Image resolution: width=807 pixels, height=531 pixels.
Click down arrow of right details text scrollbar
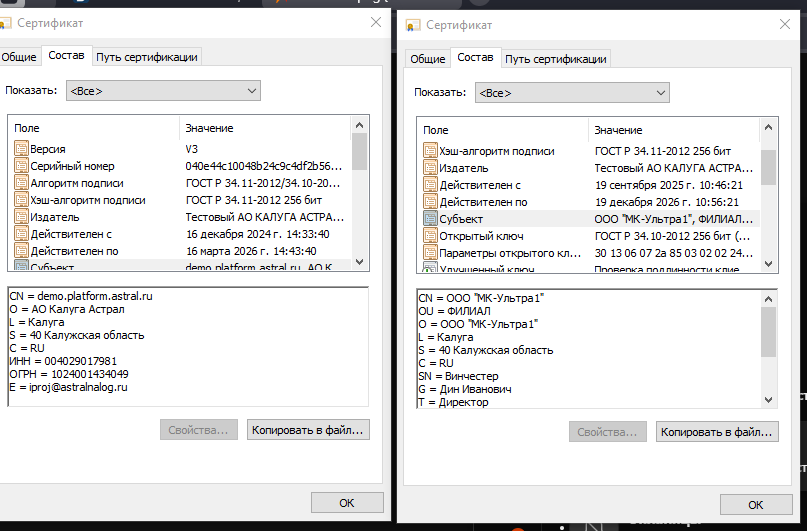point(768,400)
